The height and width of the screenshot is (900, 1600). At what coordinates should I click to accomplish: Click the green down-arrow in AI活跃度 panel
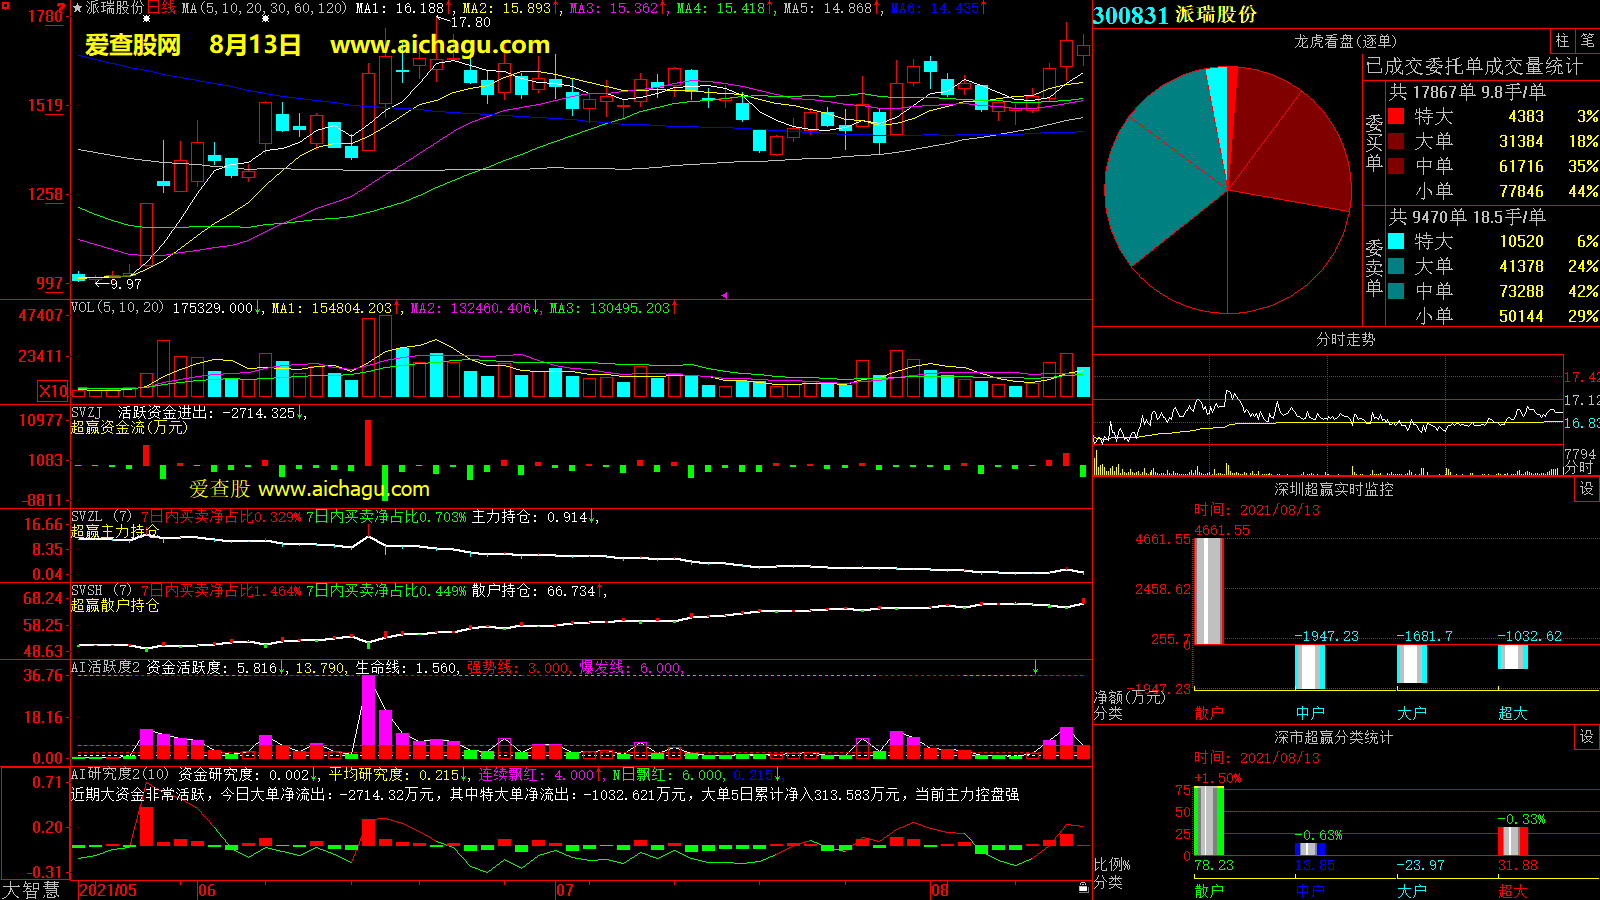click(x=1035, y=667)
